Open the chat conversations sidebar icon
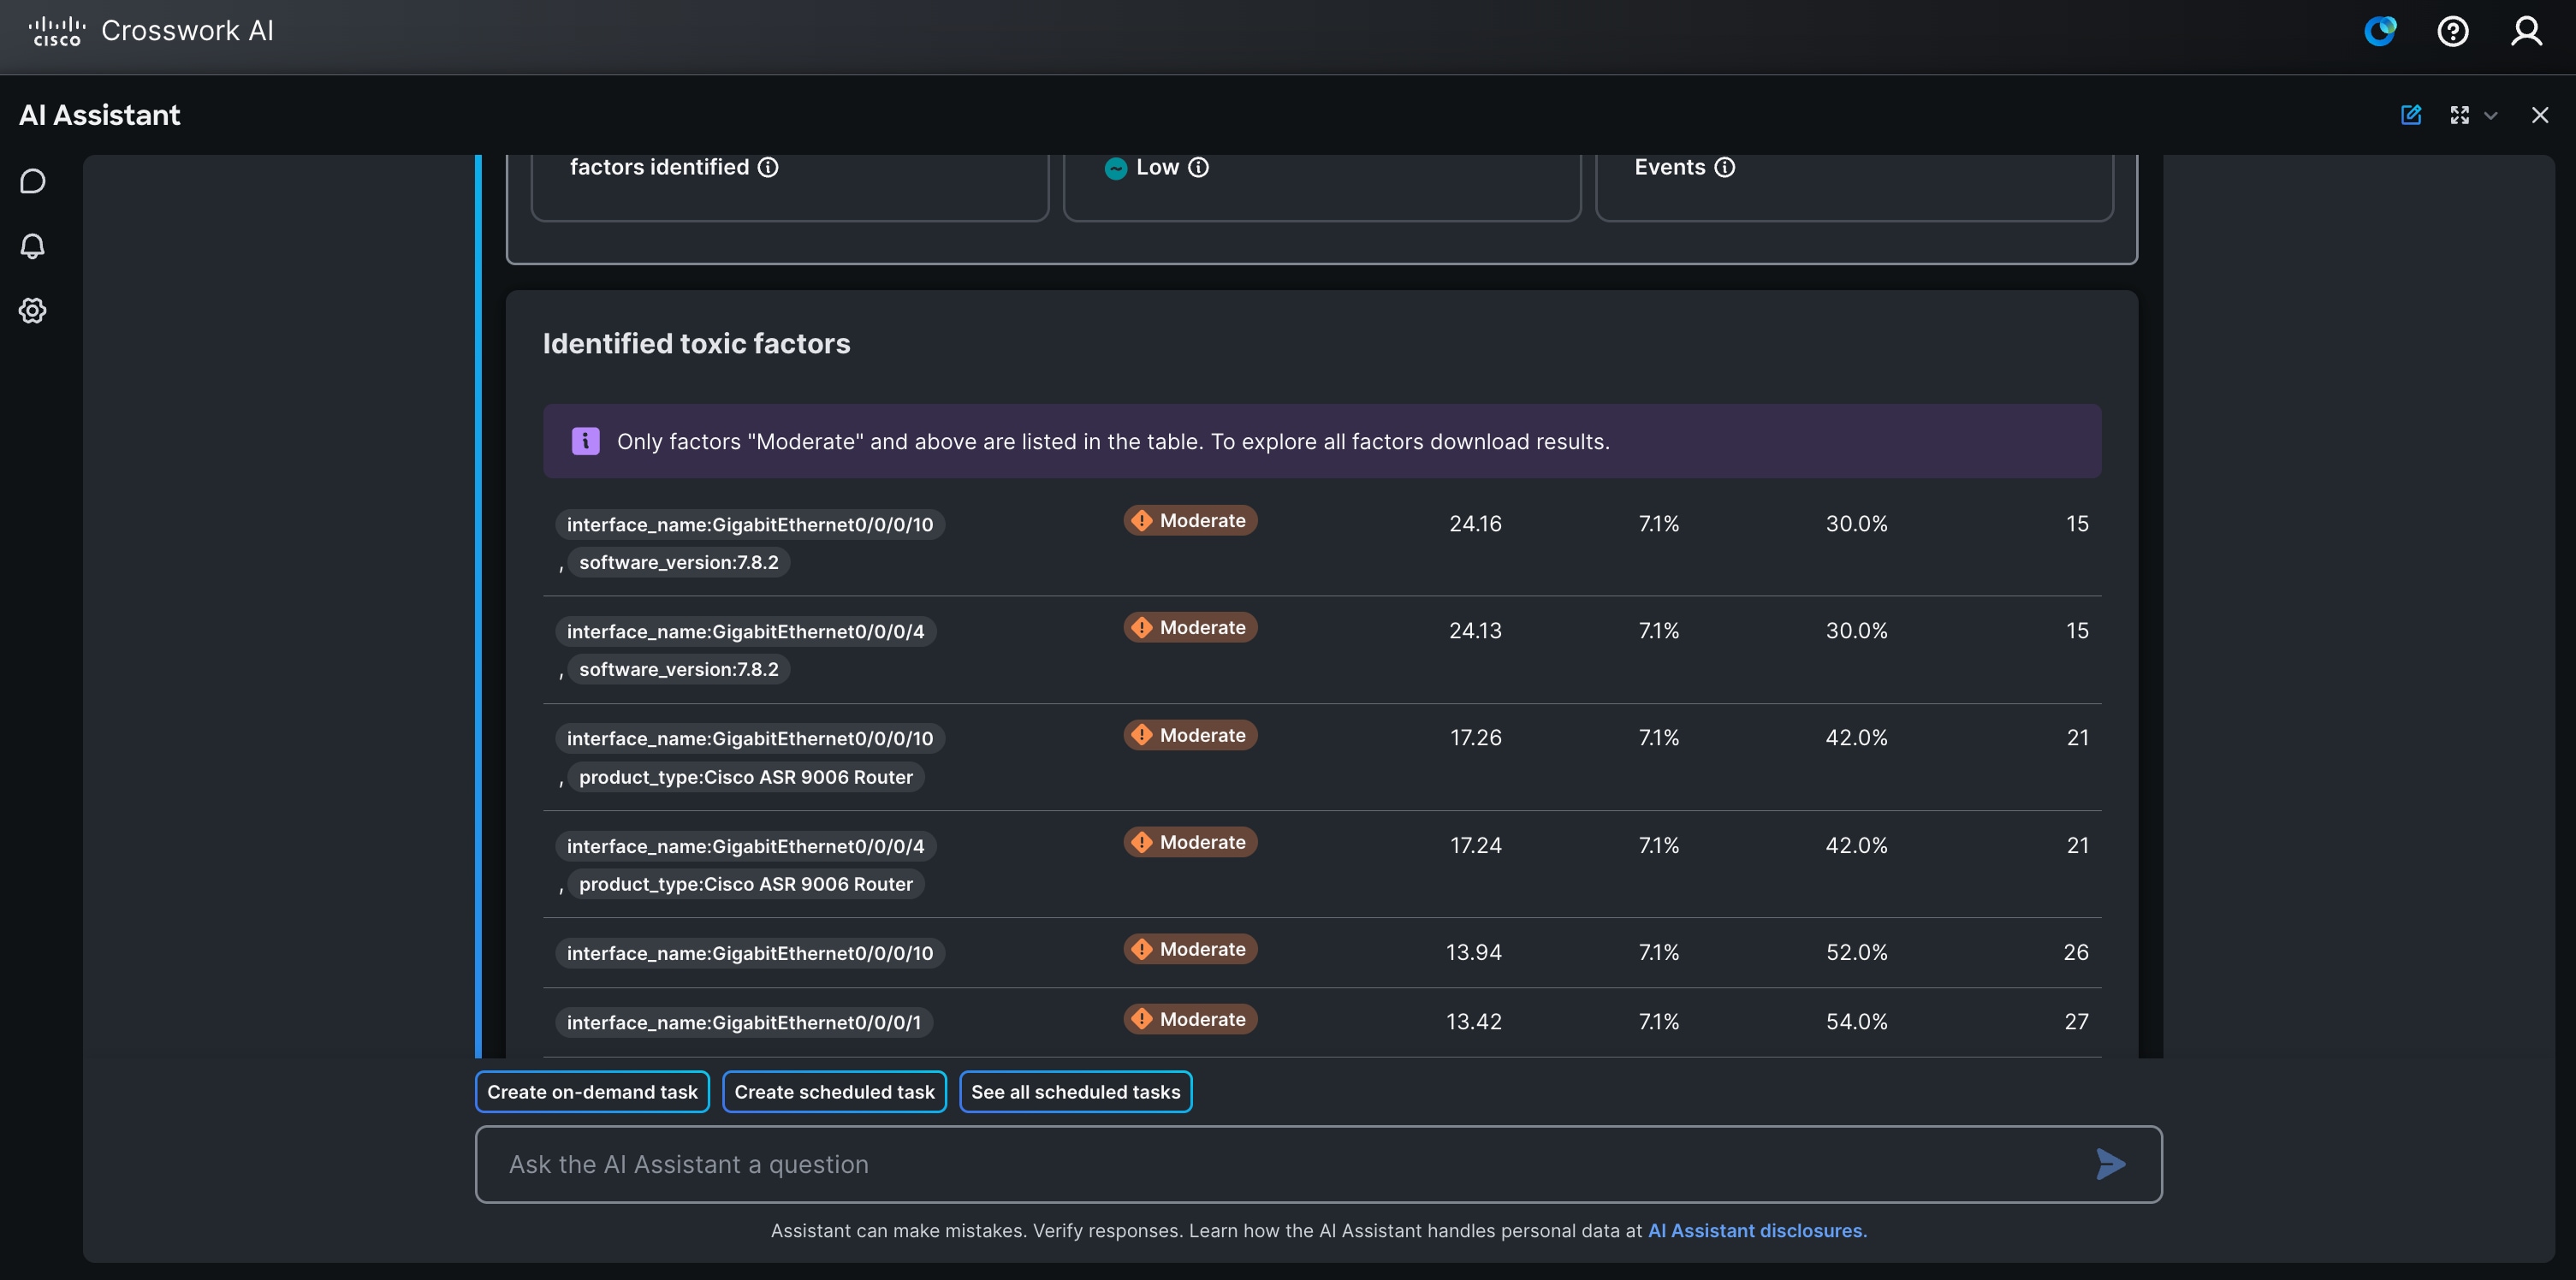Viewport: 2576px width, 1280px height. click(x=33, y=181)
